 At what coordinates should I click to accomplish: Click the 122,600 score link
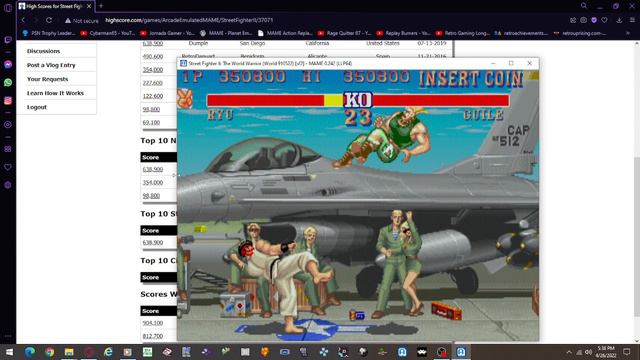[153, 96]
